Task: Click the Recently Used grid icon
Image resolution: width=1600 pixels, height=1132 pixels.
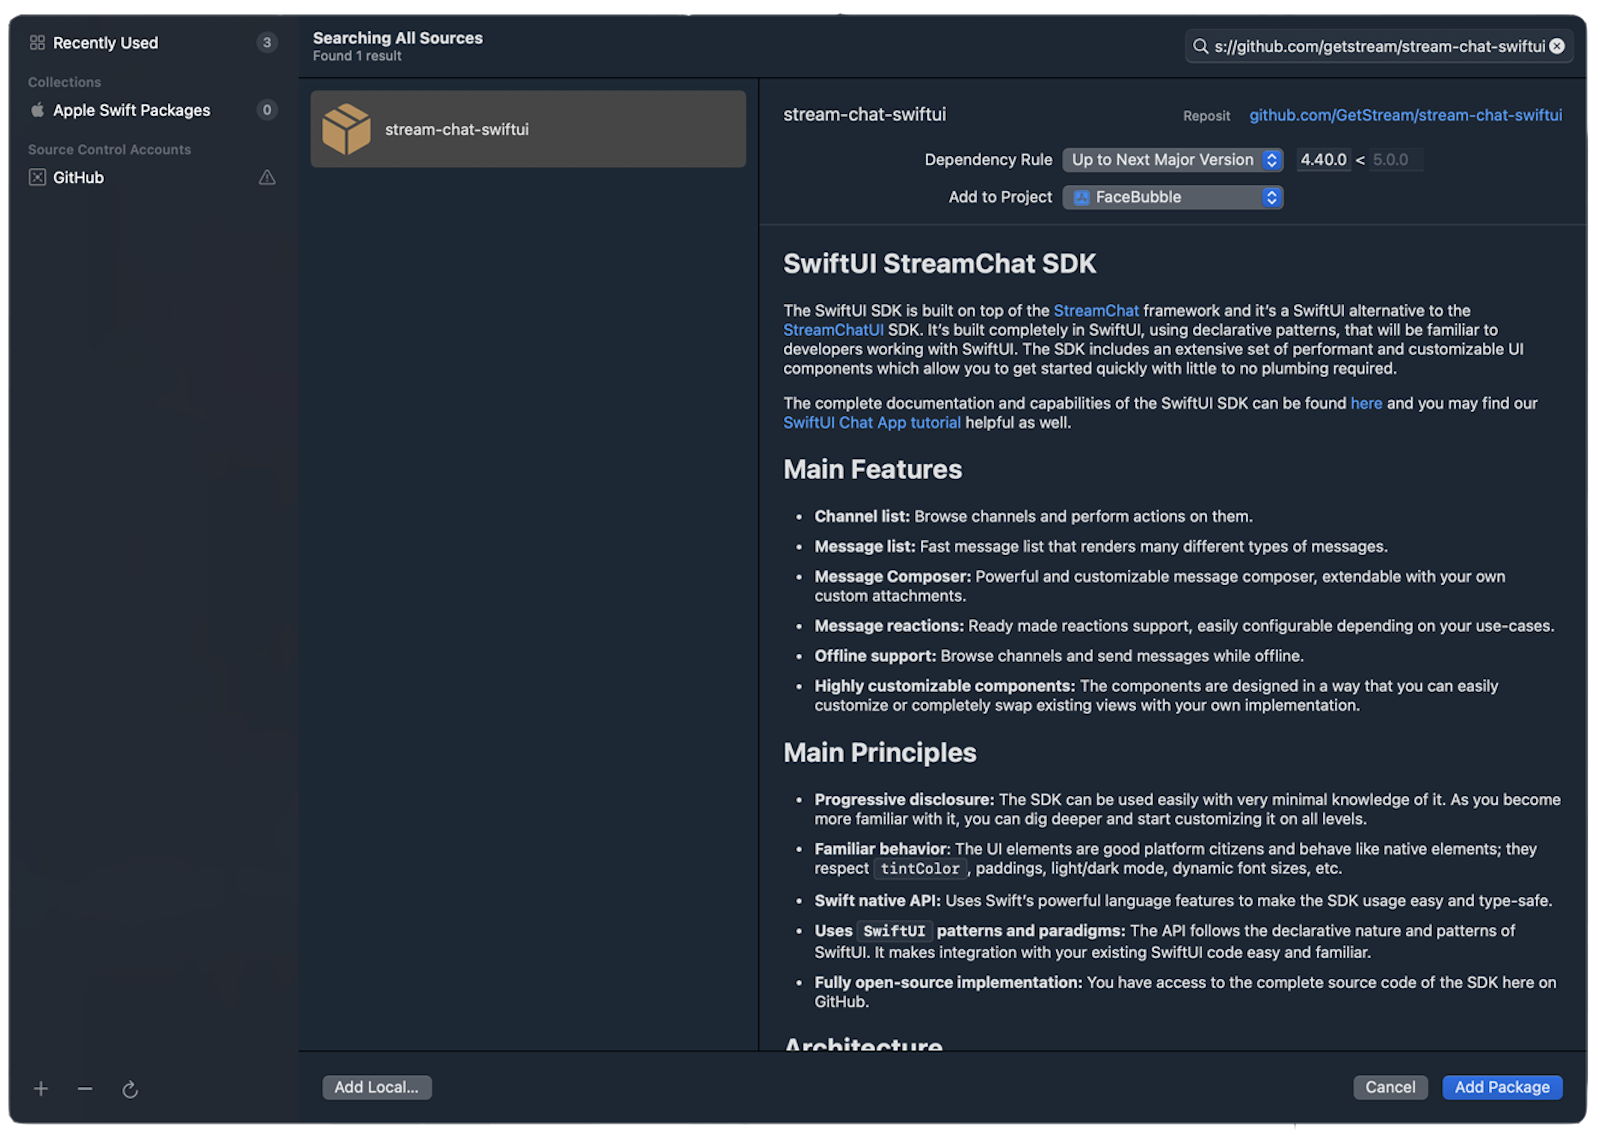Action: (37, 43)
